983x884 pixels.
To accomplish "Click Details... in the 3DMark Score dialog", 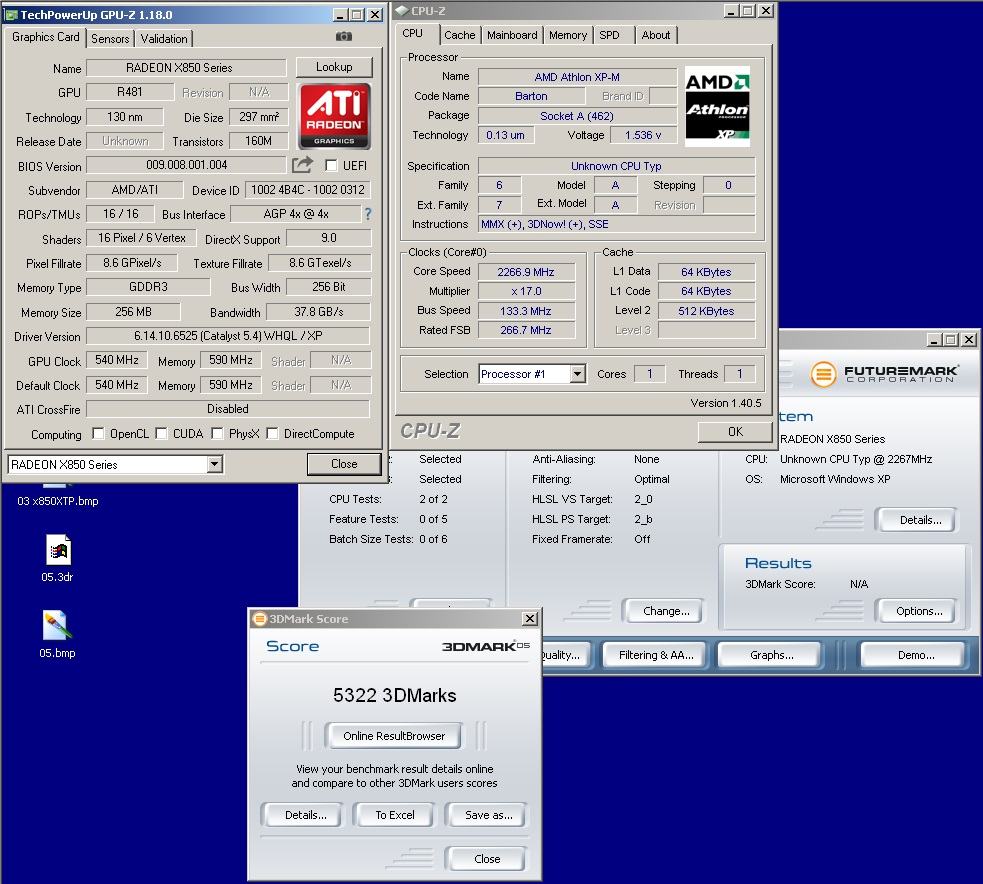I will [305, 815].
